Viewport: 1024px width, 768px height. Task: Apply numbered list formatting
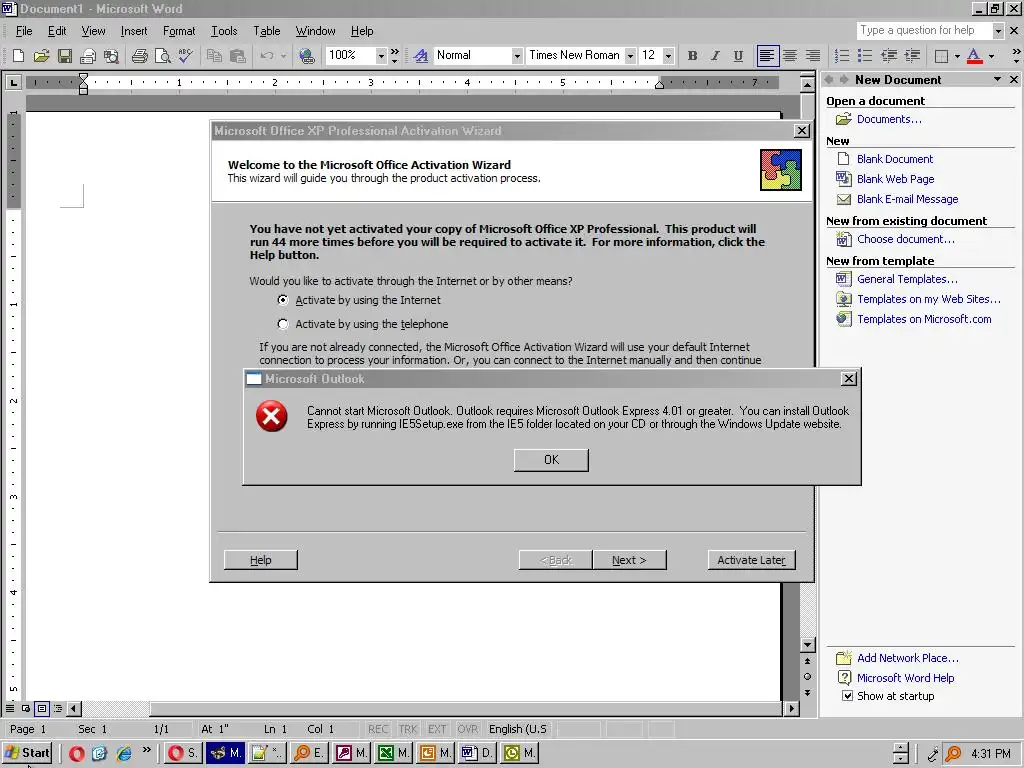pos(842,56)
